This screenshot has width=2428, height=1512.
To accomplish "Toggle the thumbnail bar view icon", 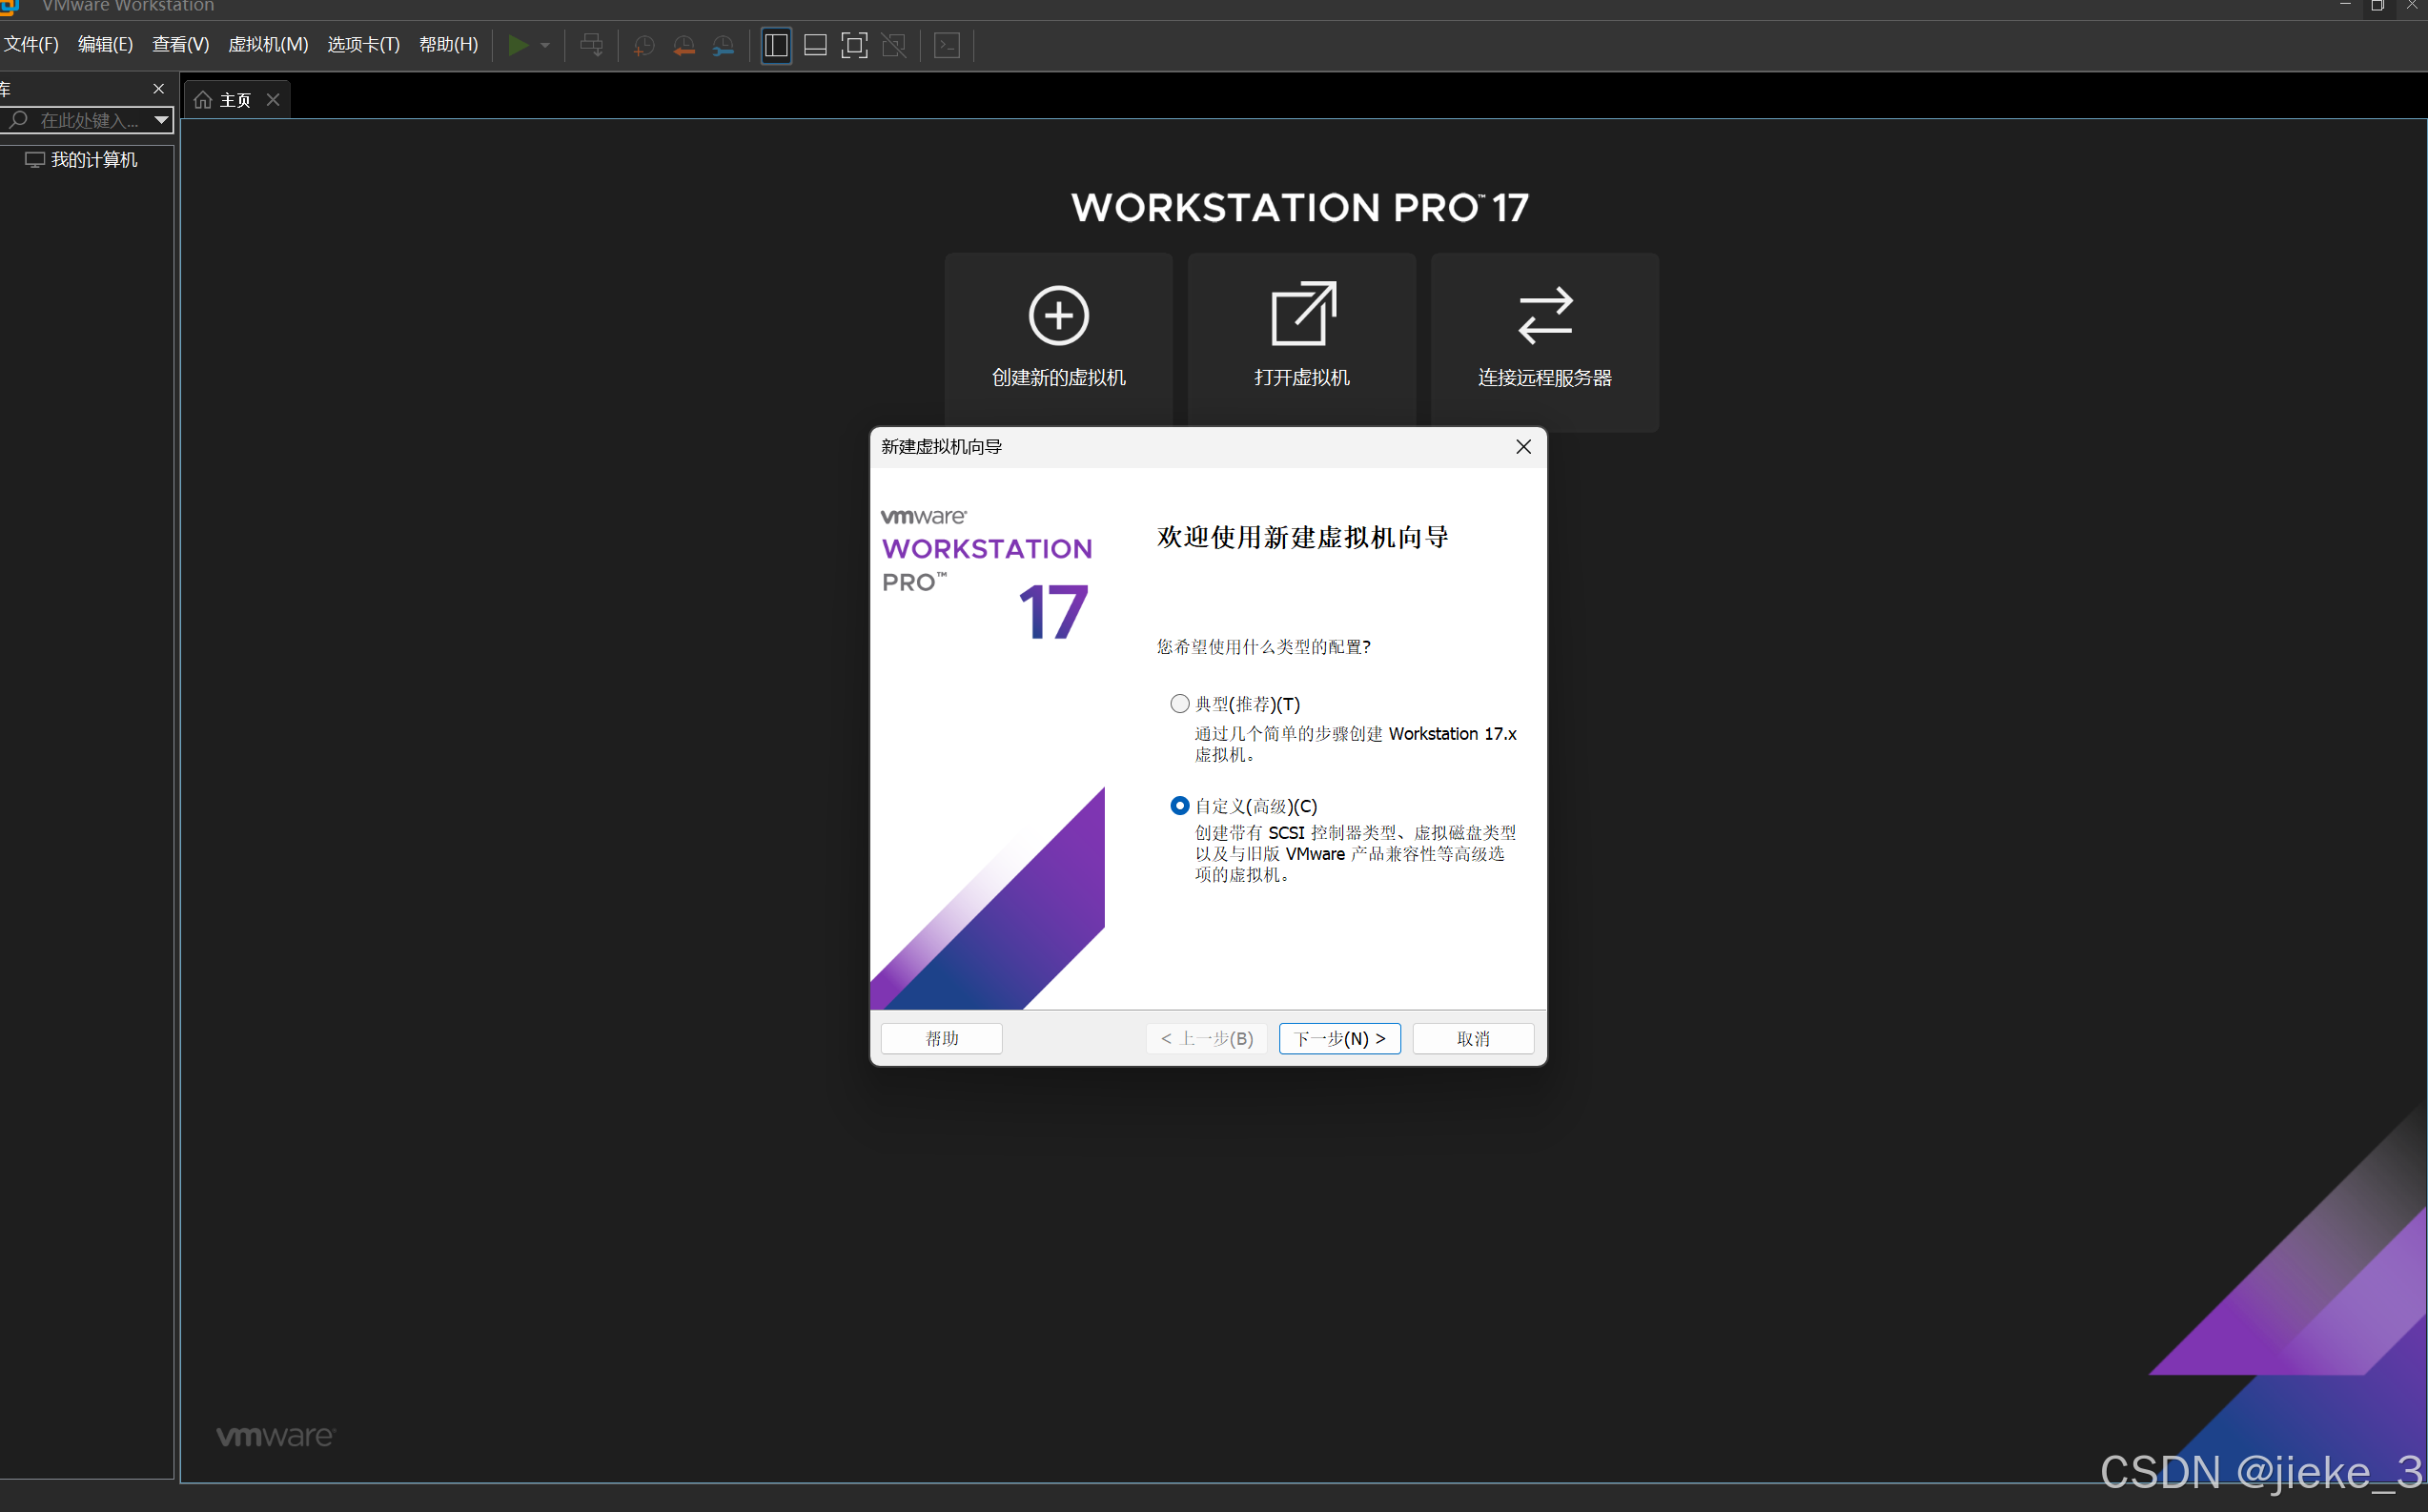I will [815, 45].
